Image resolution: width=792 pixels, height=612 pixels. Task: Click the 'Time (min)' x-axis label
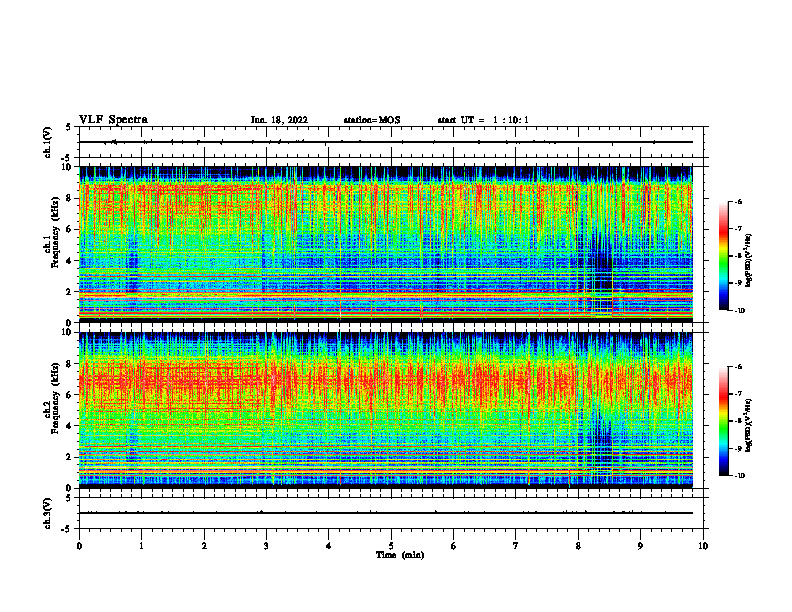pos(400,555)
